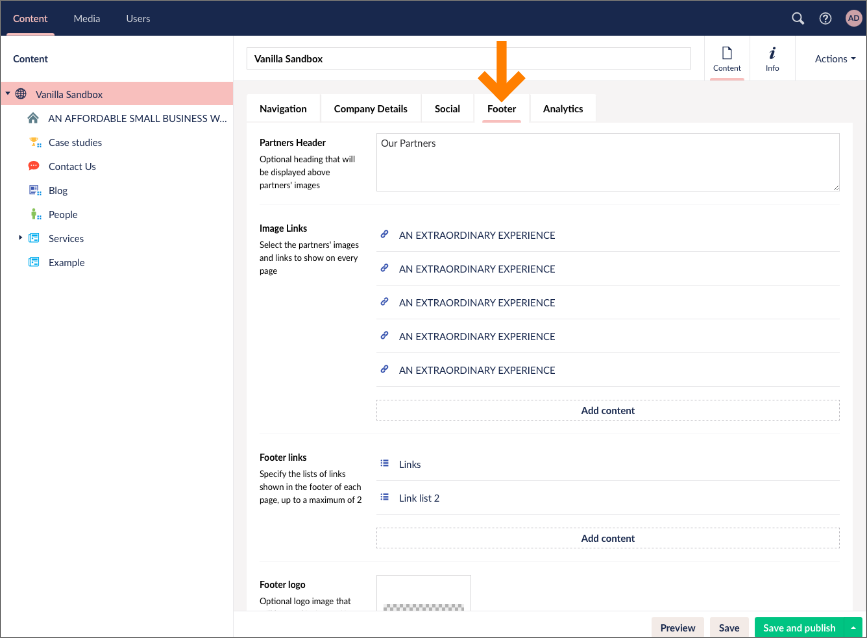Click the Save and publish button
Viewport: 867px width, 638px height.
800,628
